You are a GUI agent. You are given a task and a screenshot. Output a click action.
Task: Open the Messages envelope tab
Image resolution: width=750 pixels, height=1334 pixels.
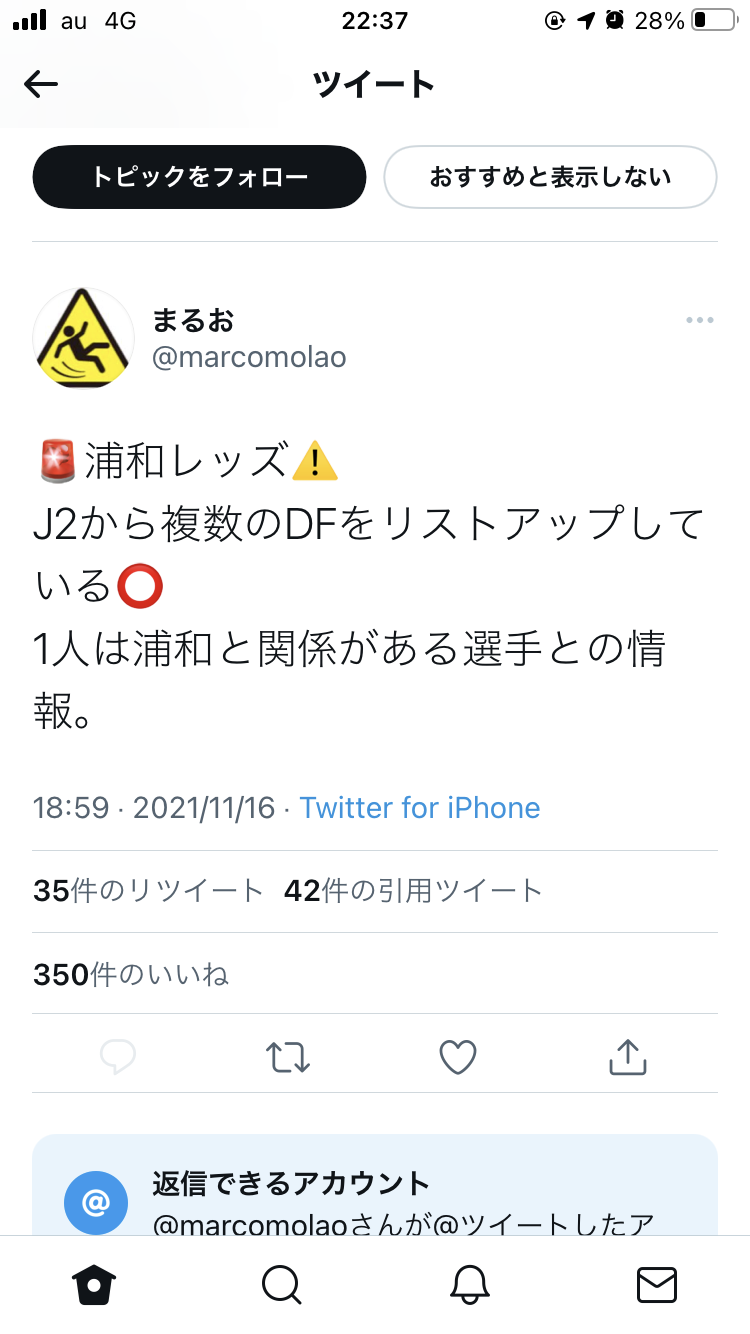(x=657, y=1284)
